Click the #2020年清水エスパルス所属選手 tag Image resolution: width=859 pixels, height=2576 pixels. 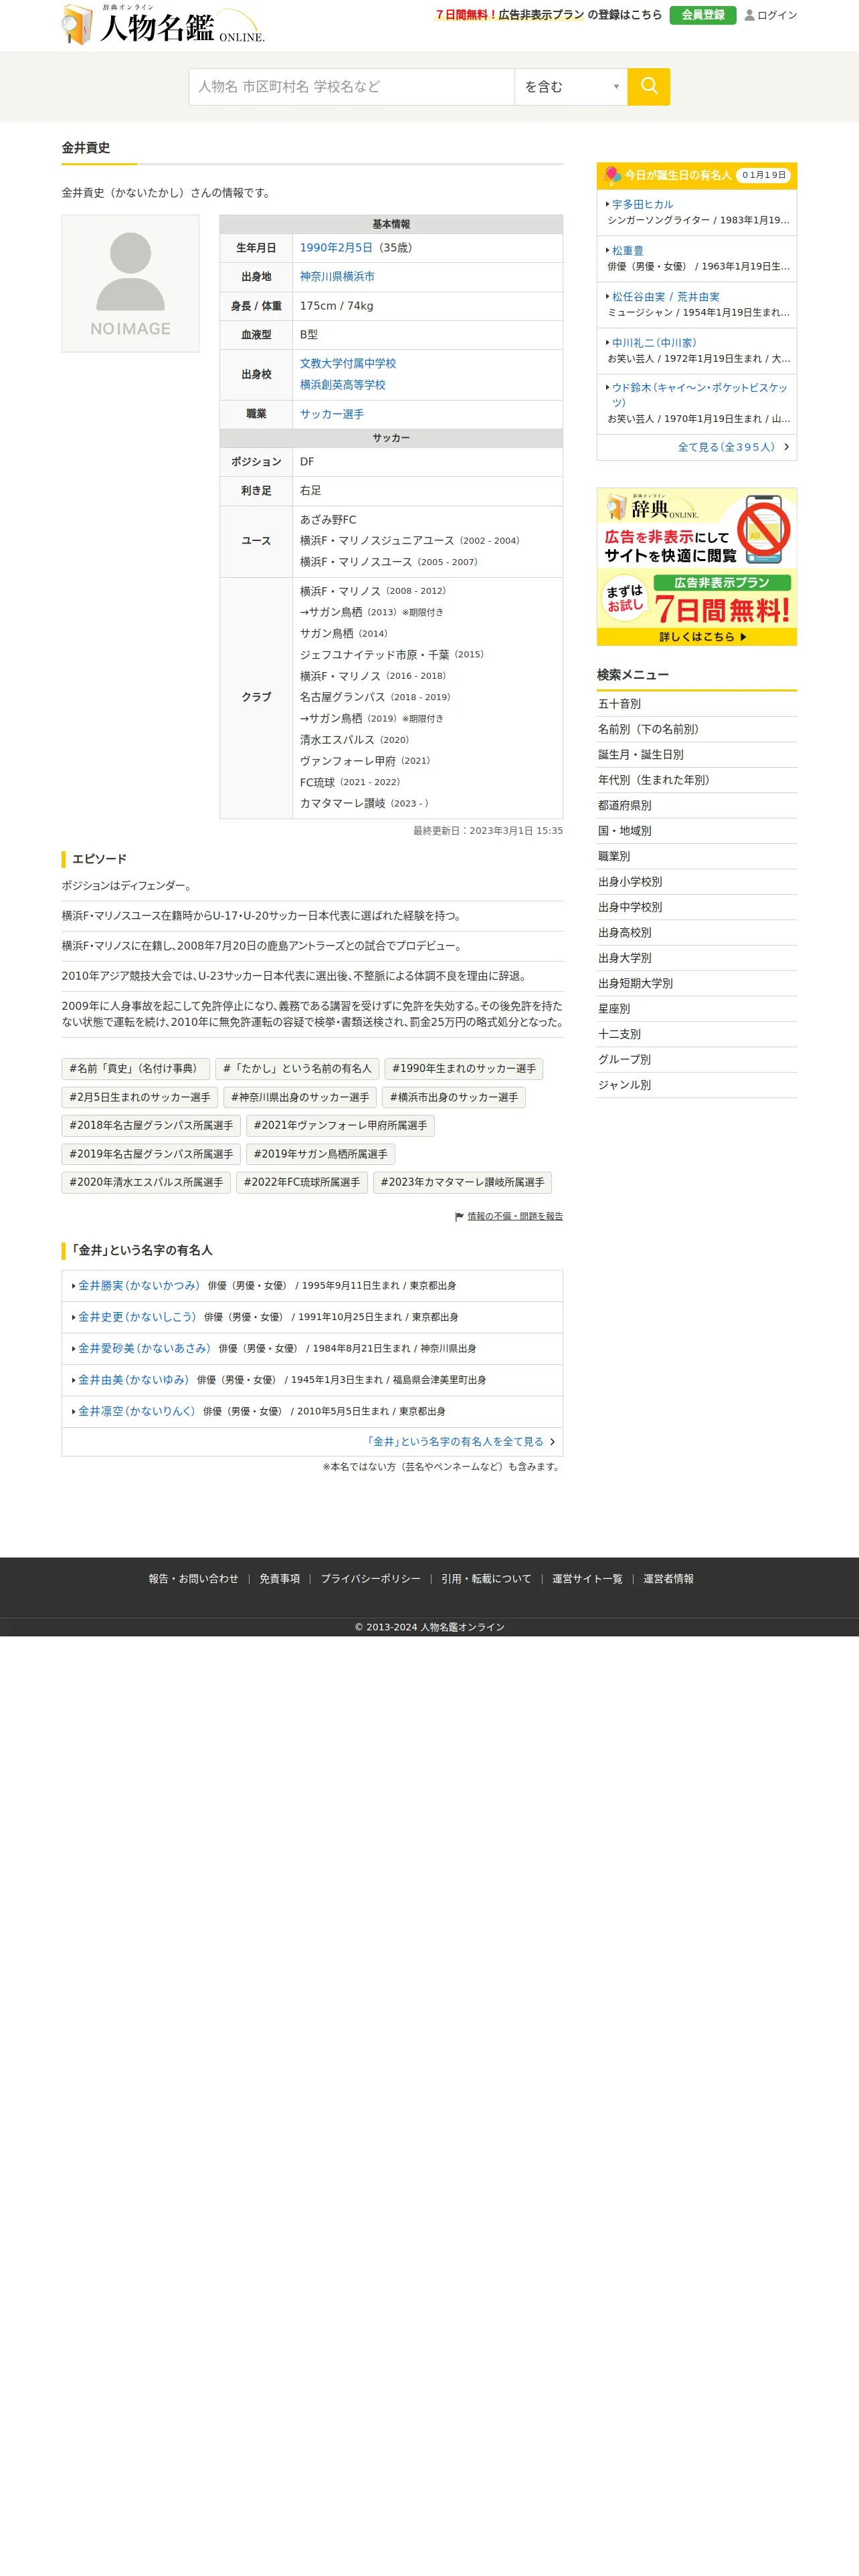[x=146, y=1183]
